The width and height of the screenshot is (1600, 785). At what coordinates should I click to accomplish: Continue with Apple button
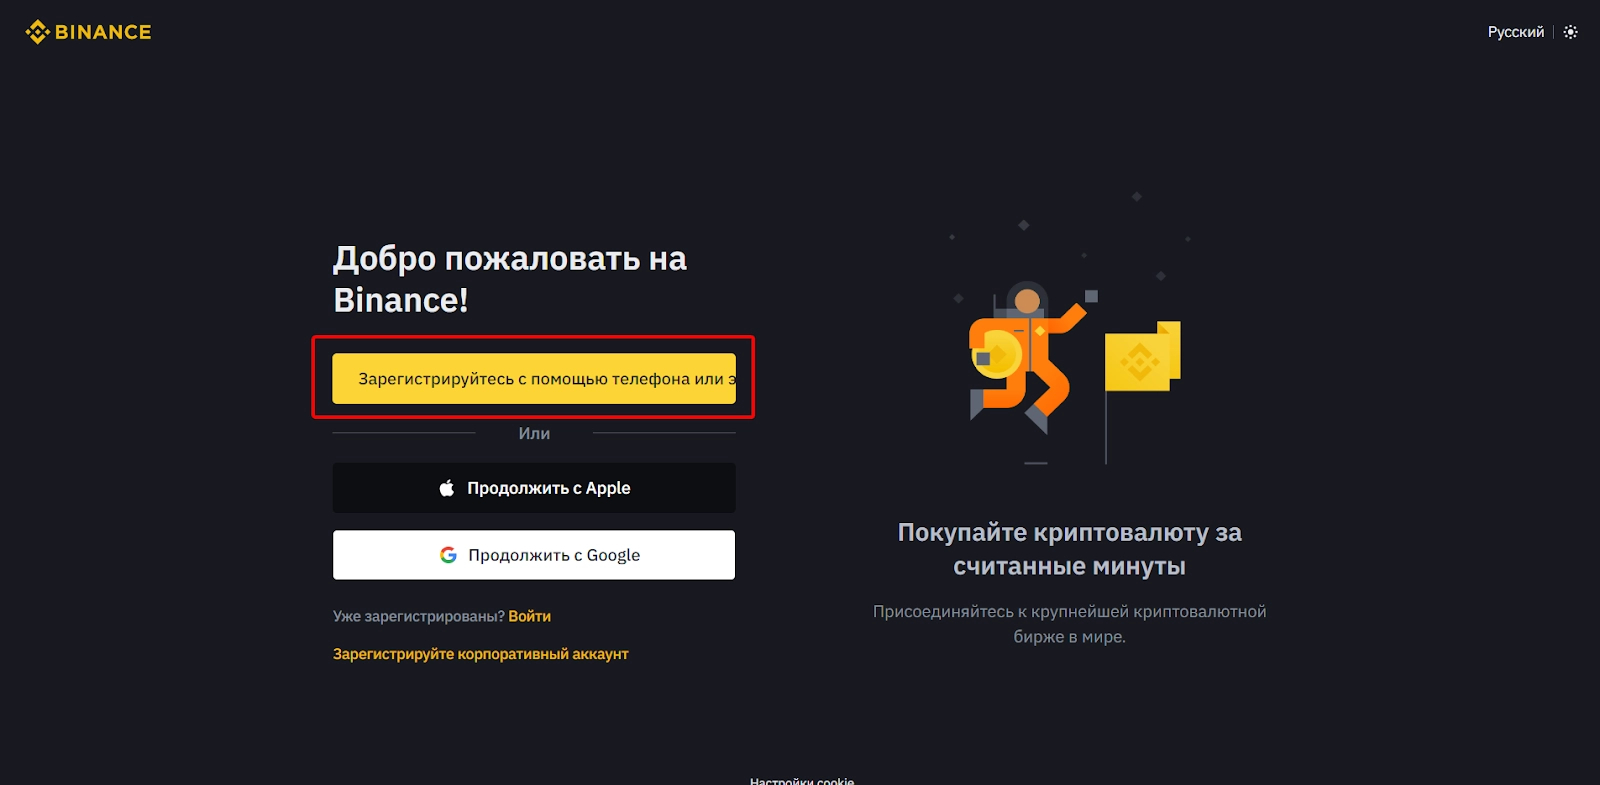pyautogui.click(x=534, y=488)
